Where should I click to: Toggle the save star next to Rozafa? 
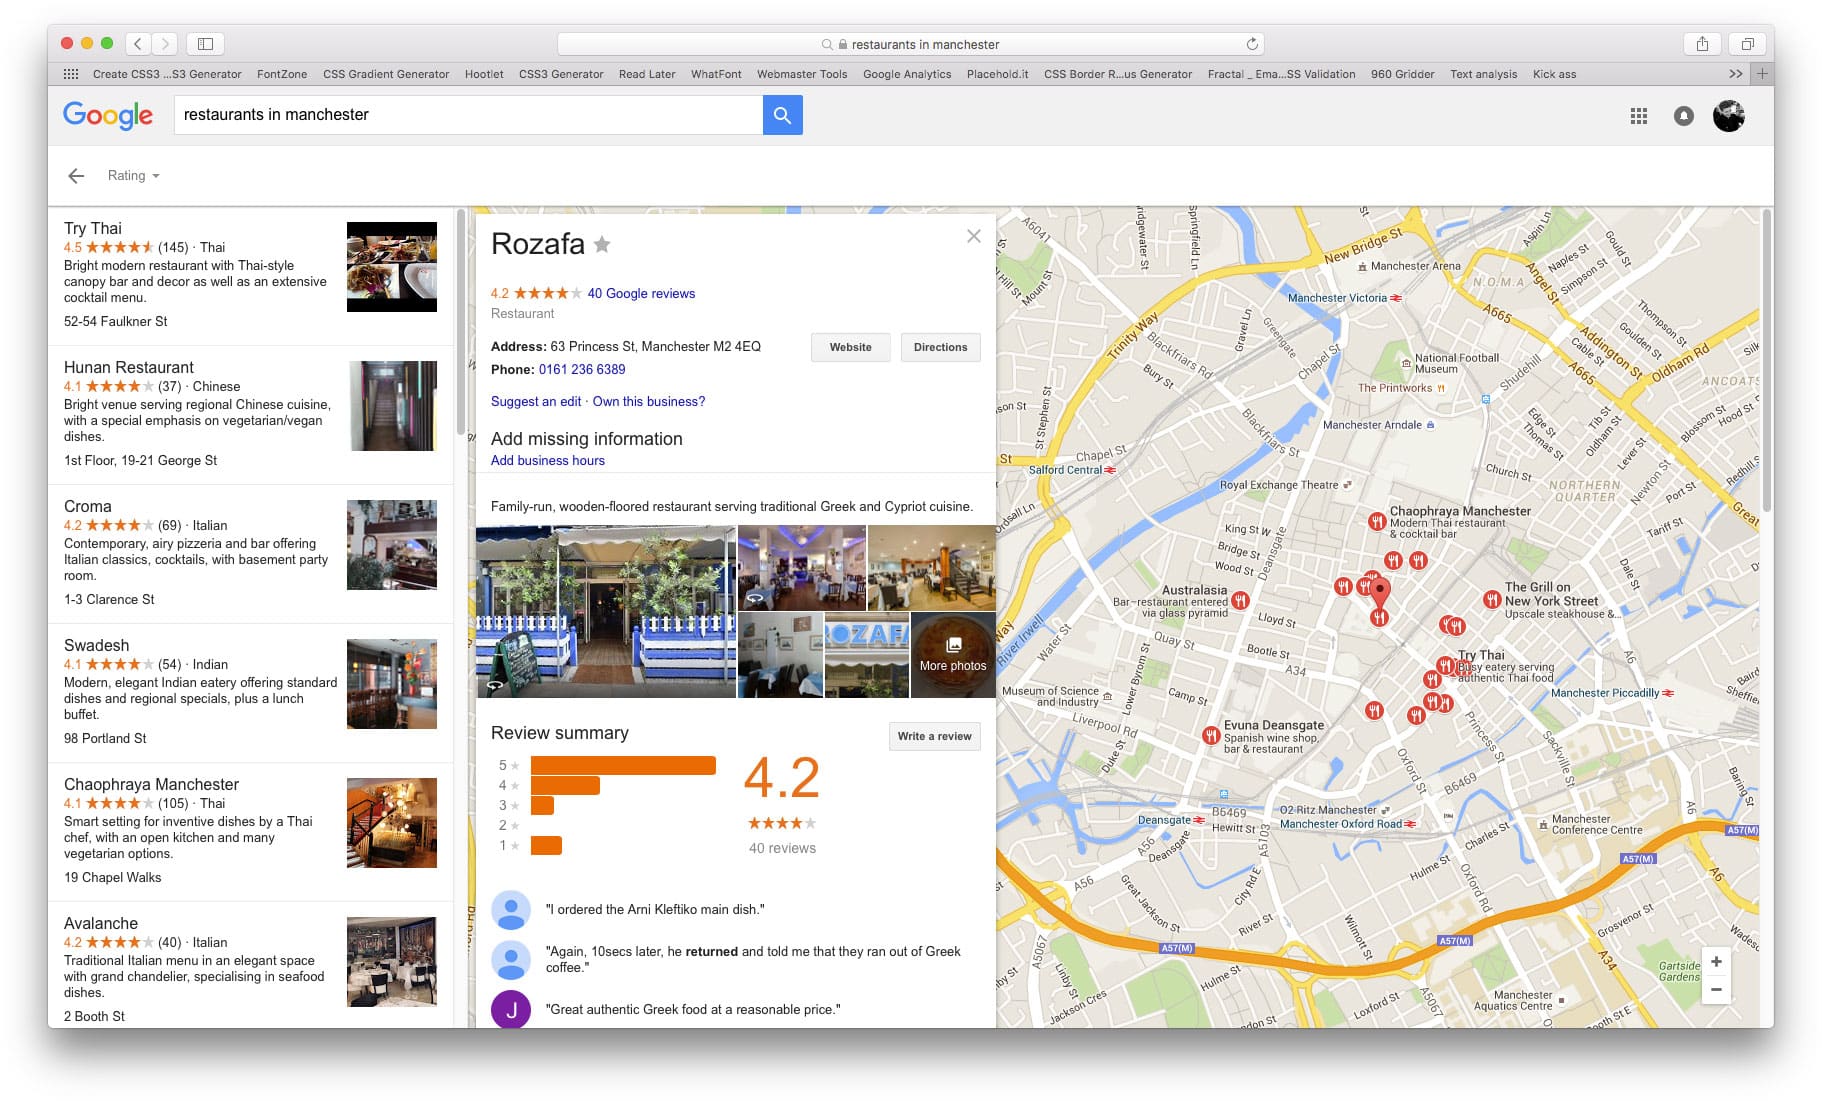(x=601, y=244)
